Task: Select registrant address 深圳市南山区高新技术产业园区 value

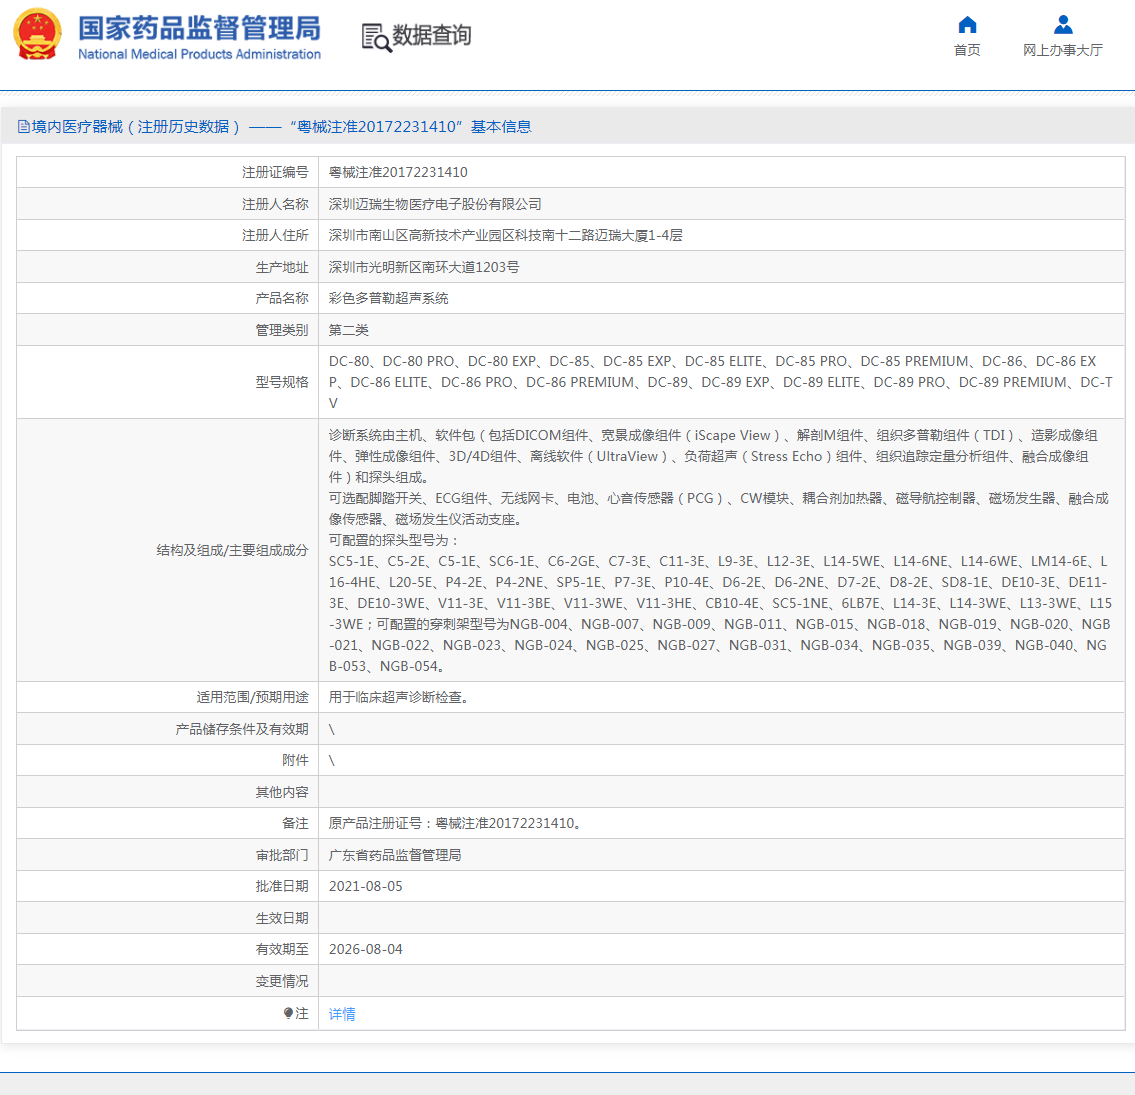Action: (505, 235)
